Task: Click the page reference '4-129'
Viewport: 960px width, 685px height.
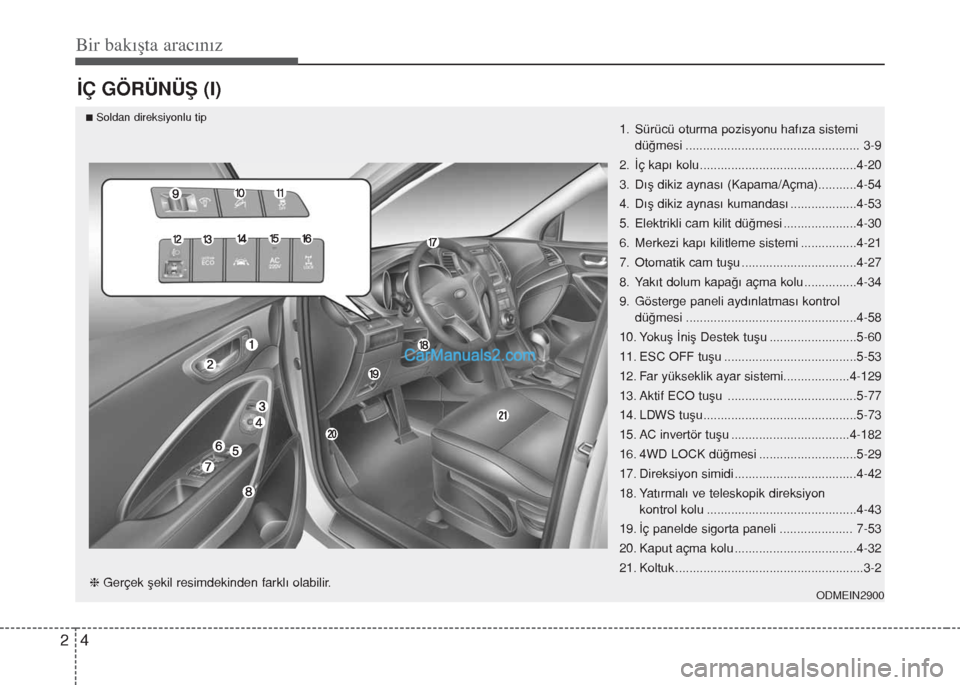Action: pos(866,376)
